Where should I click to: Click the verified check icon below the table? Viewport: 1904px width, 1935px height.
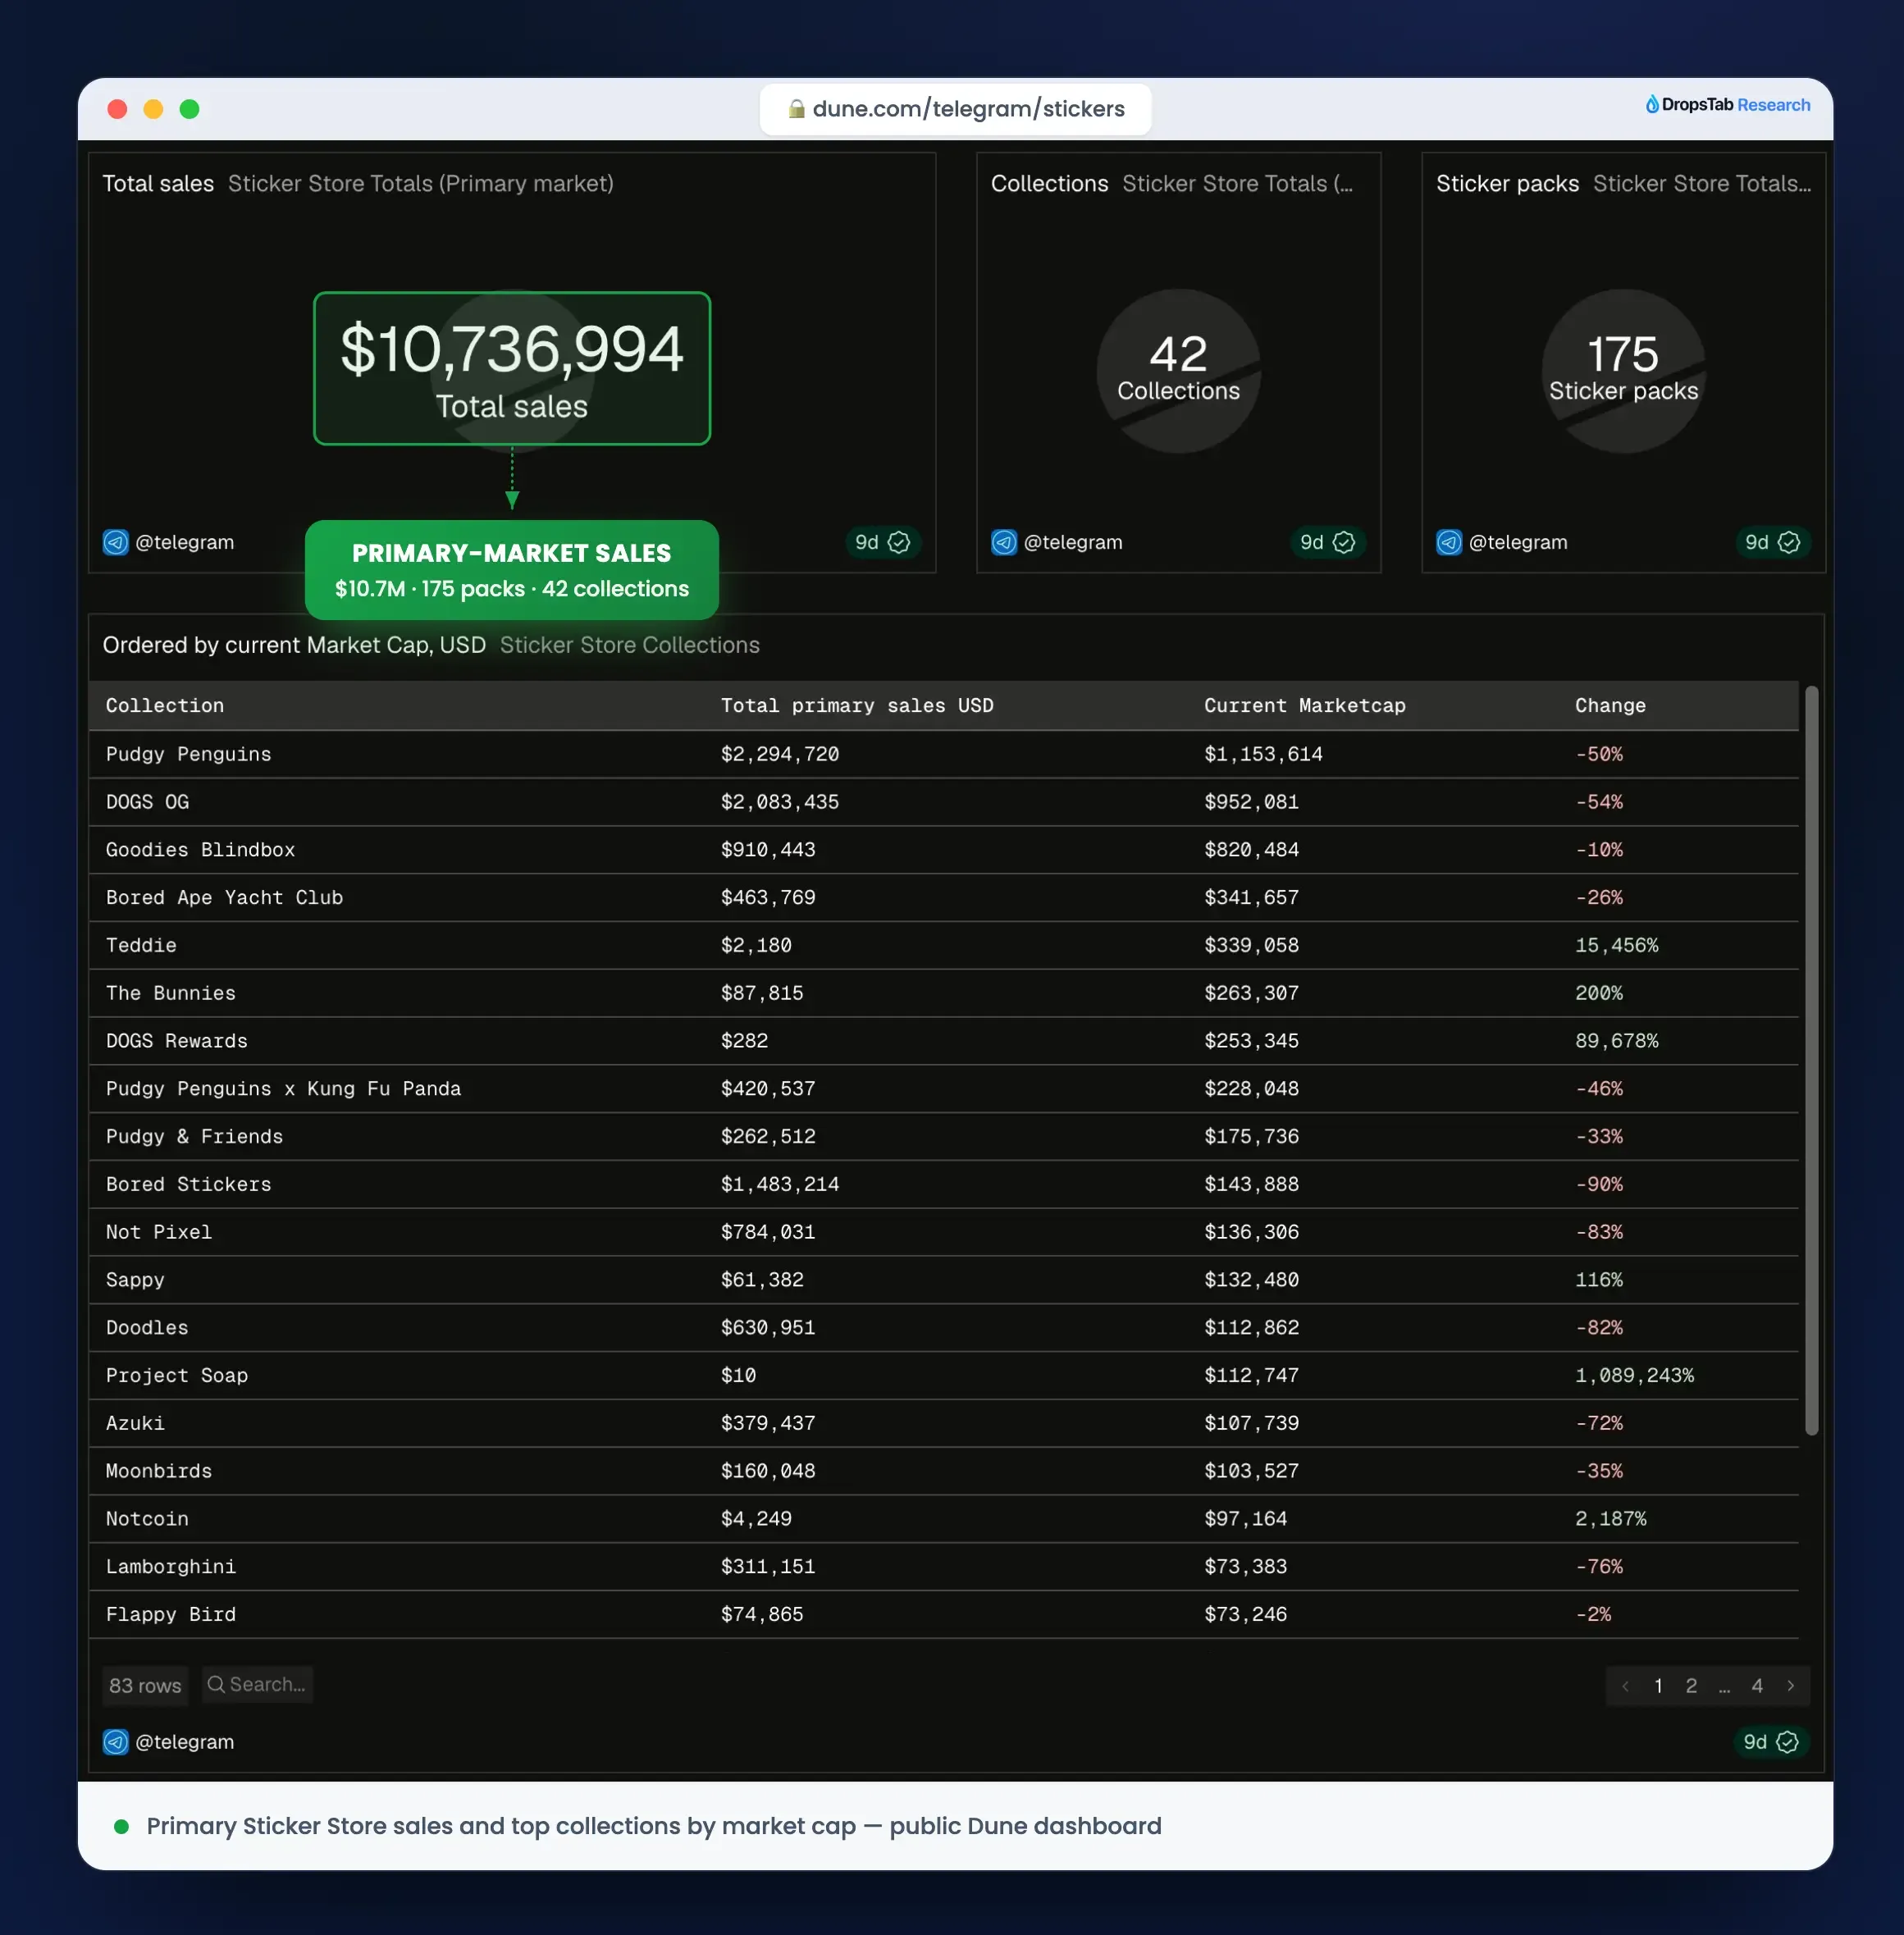[1787, 1741]
